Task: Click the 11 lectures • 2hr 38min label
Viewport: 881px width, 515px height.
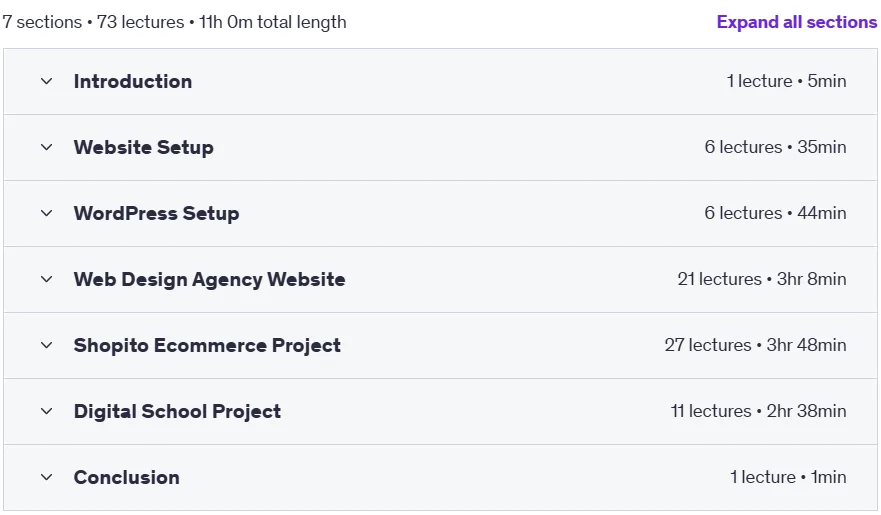Action: click(758, 411)
